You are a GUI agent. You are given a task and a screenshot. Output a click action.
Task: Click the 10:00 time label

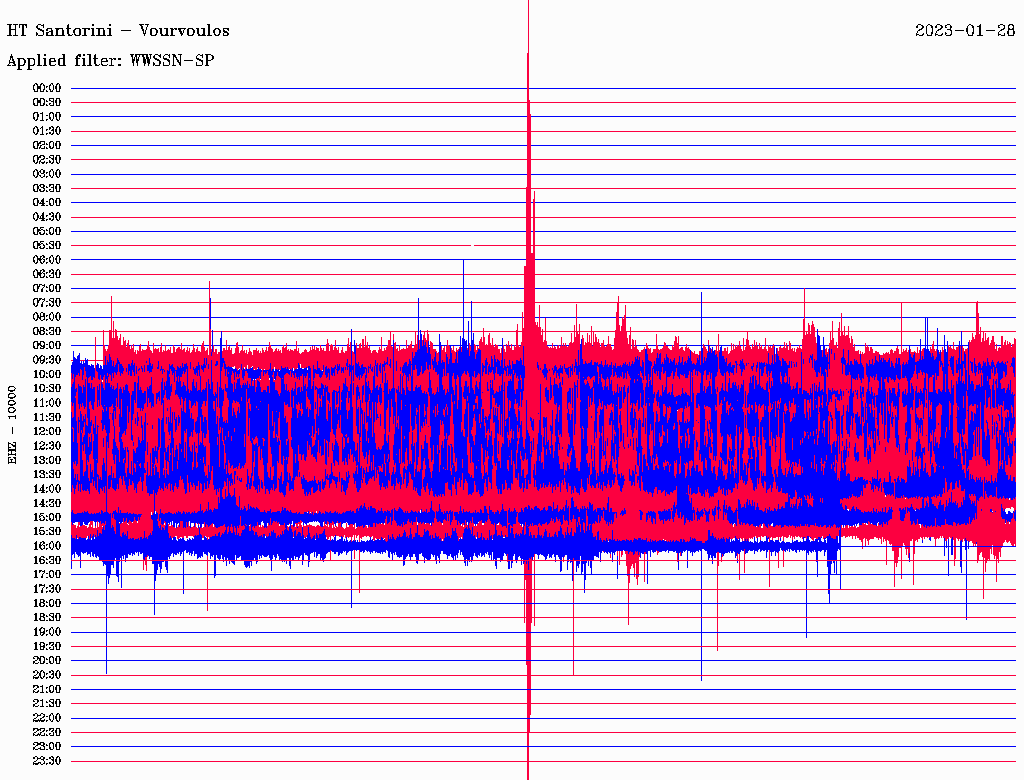tap(47, 374)
